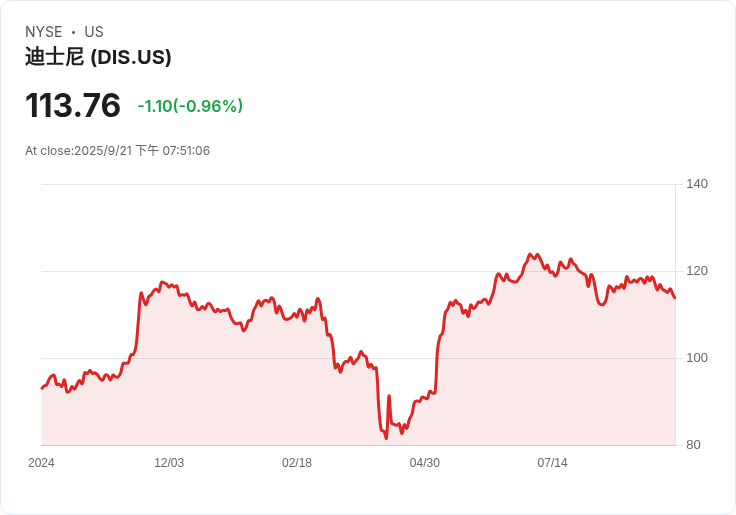The width and height of the screenshot is (736, 515).
Task: Select the 02/18 x-axis date label
Action: point(297,463)
